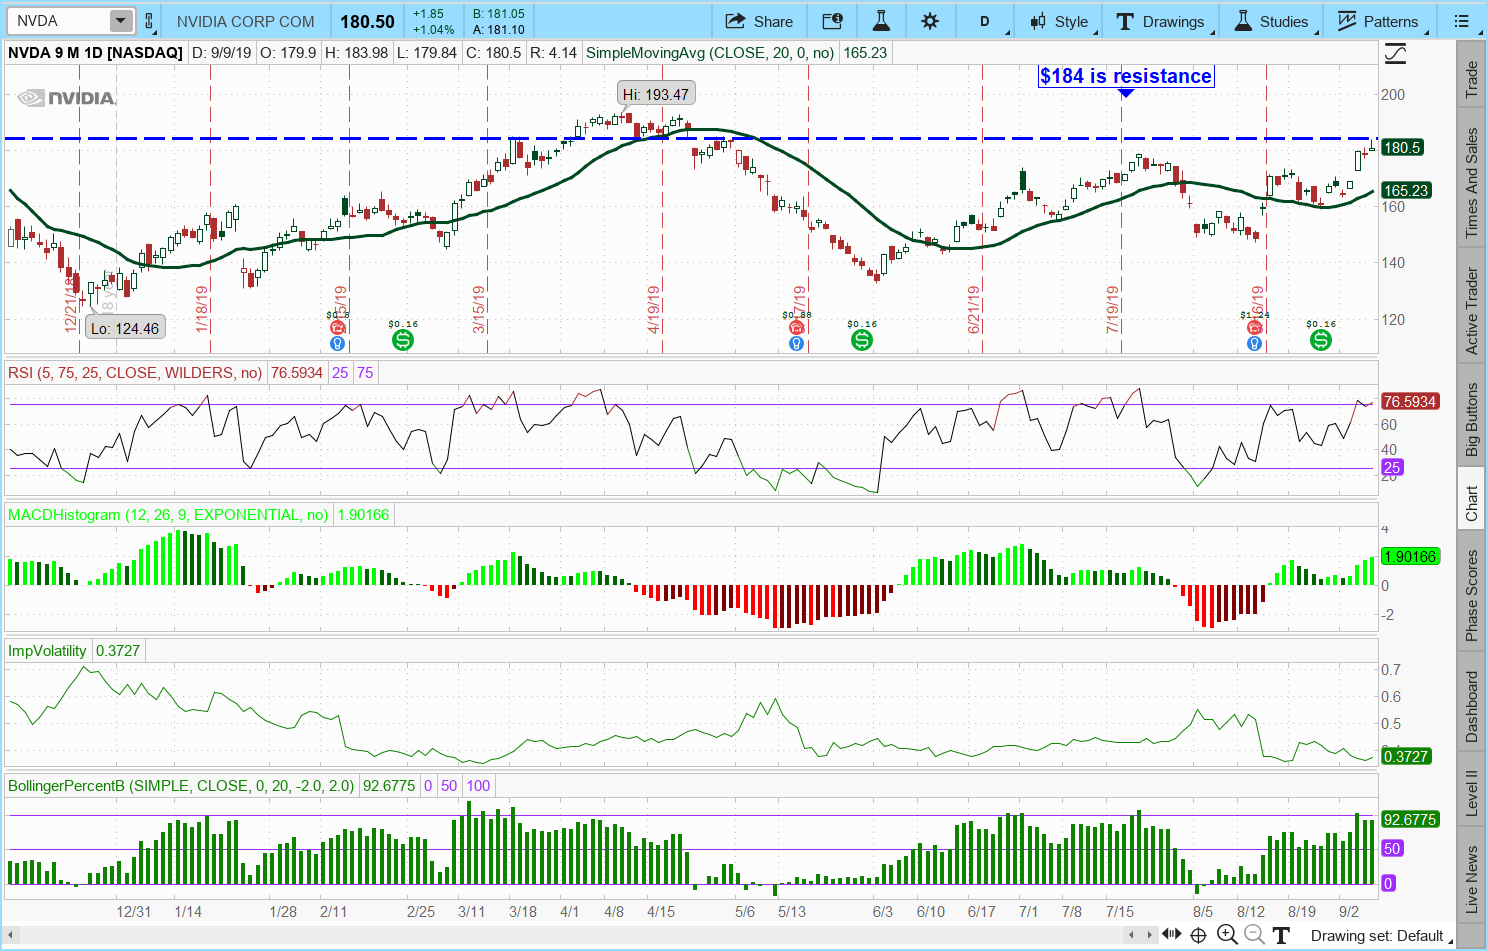Click the Share button

pos(759,21)
